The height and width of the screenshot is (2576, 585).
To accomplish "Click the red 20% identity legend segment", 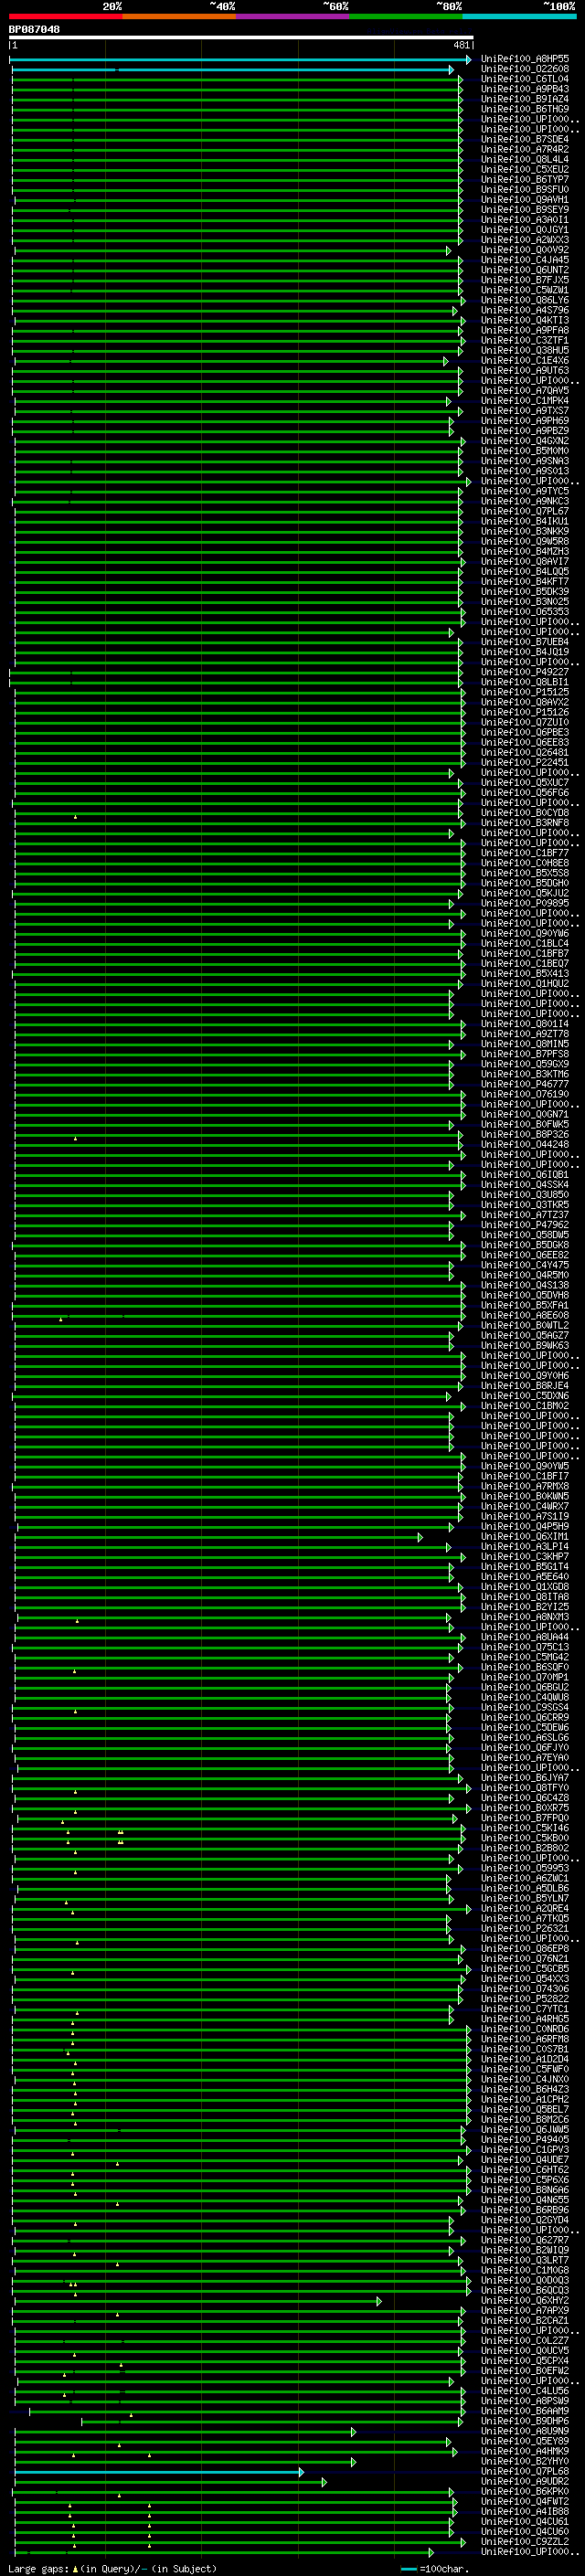I will point(65,16).
